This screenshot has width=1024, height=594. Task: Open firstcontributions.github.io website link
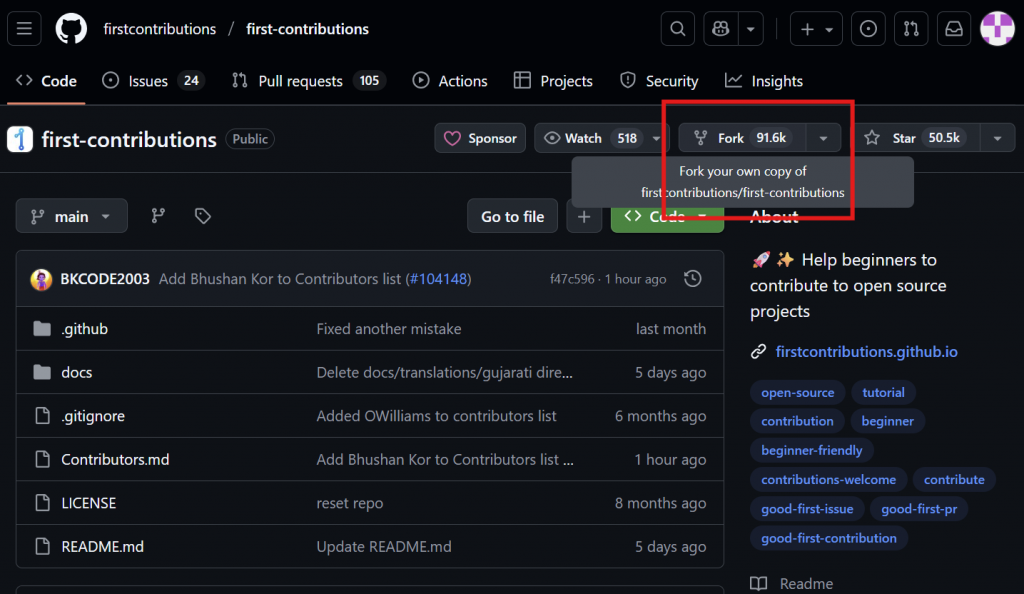click(x=867, y=352)
